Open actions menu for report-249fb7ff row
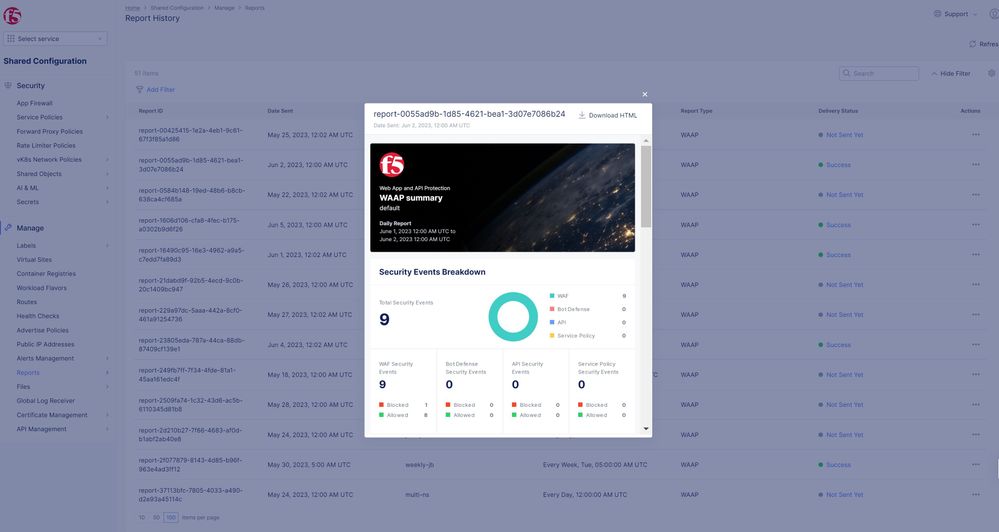The width and height of the screenshot is (999, 532). pyautogui.click(x=975, y=375)
